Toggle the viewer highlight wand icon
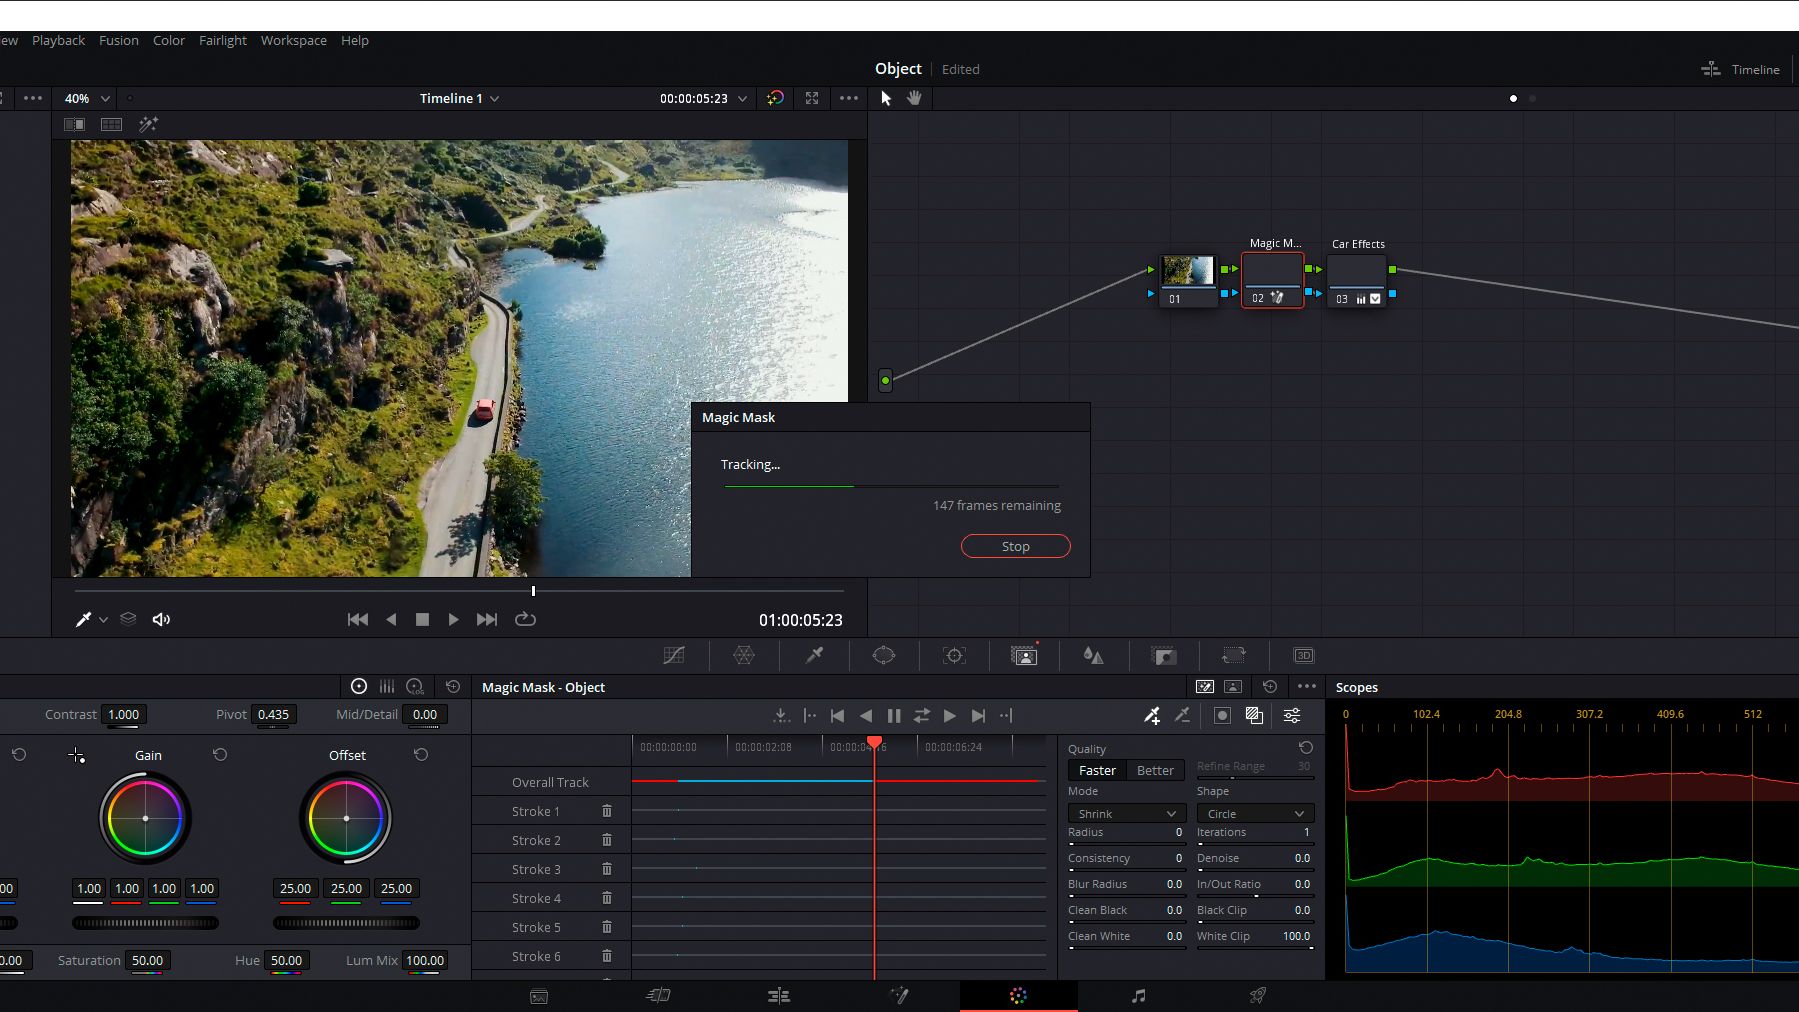The height and width of the screenshot is (1012, 1799). click(x=148, y=125)
